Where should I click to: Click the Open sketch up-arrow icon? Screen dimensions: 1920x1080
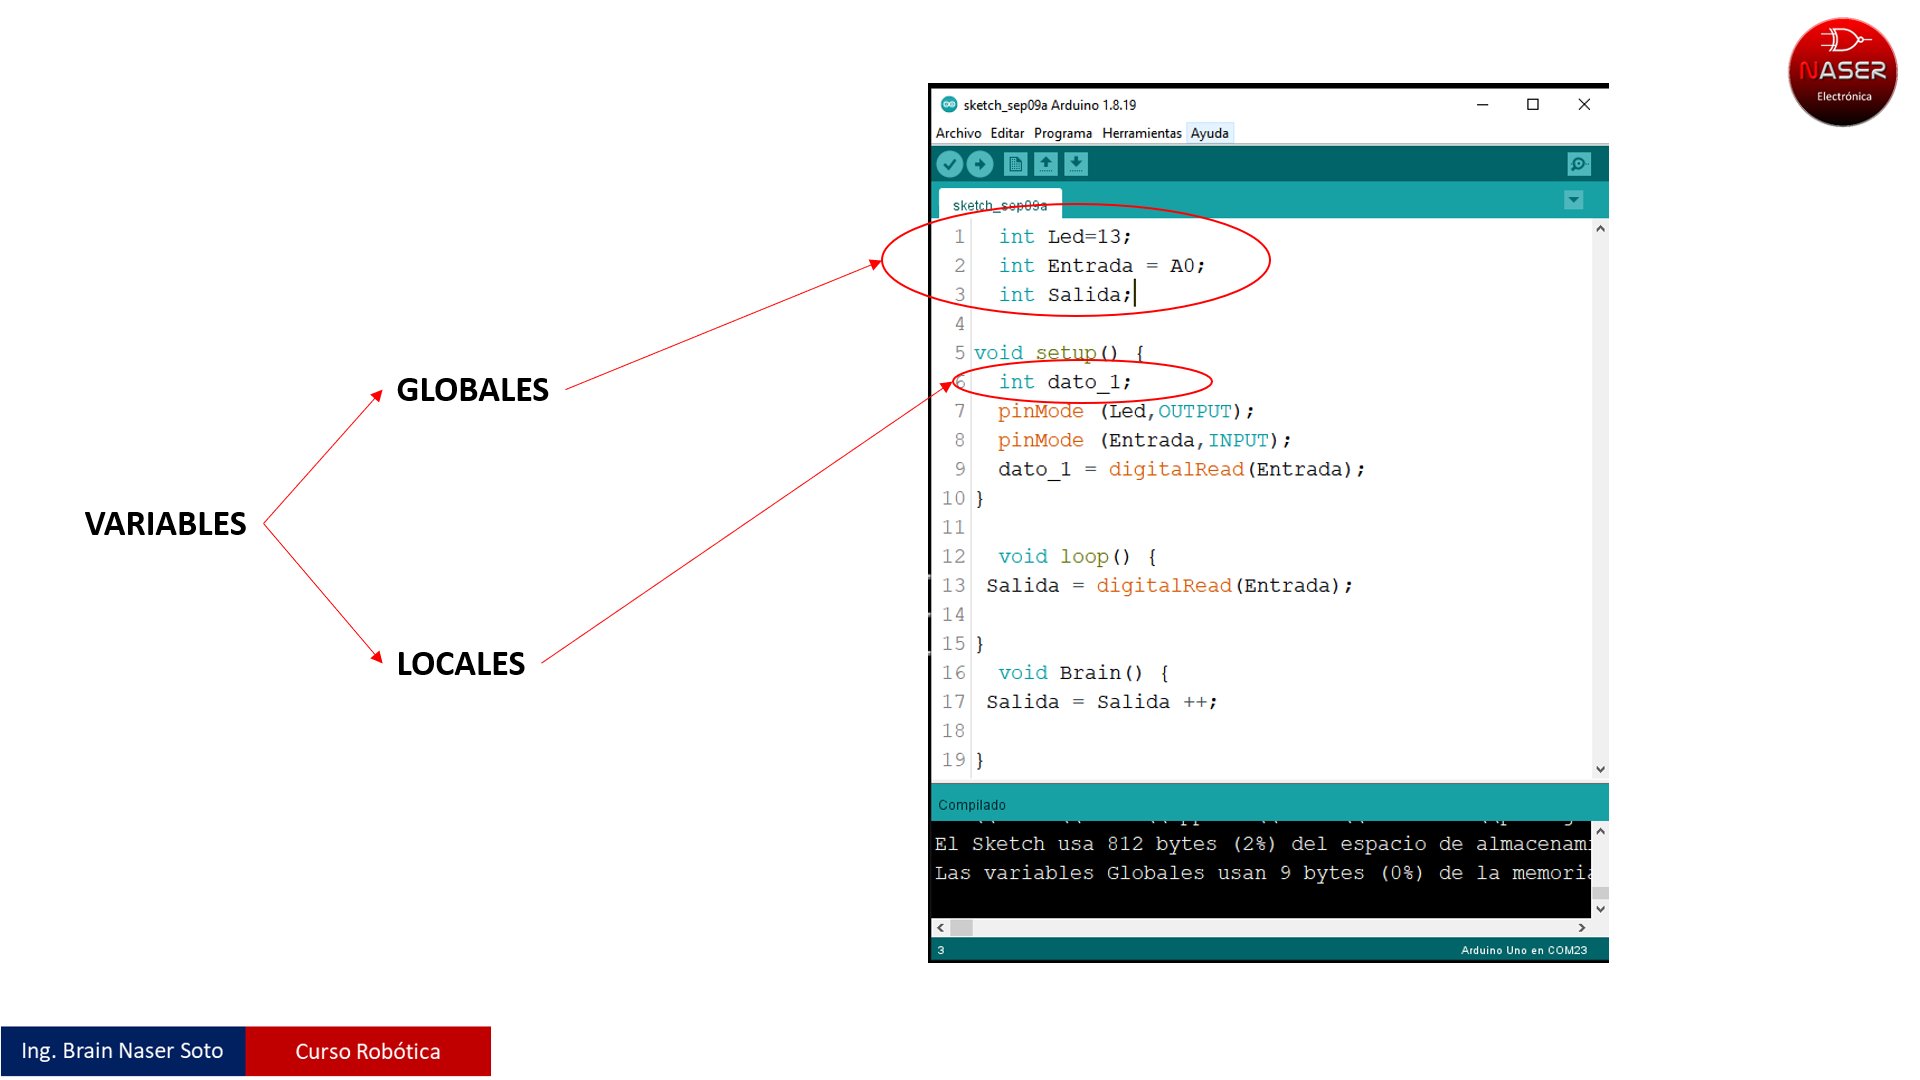pos(1046,164)
